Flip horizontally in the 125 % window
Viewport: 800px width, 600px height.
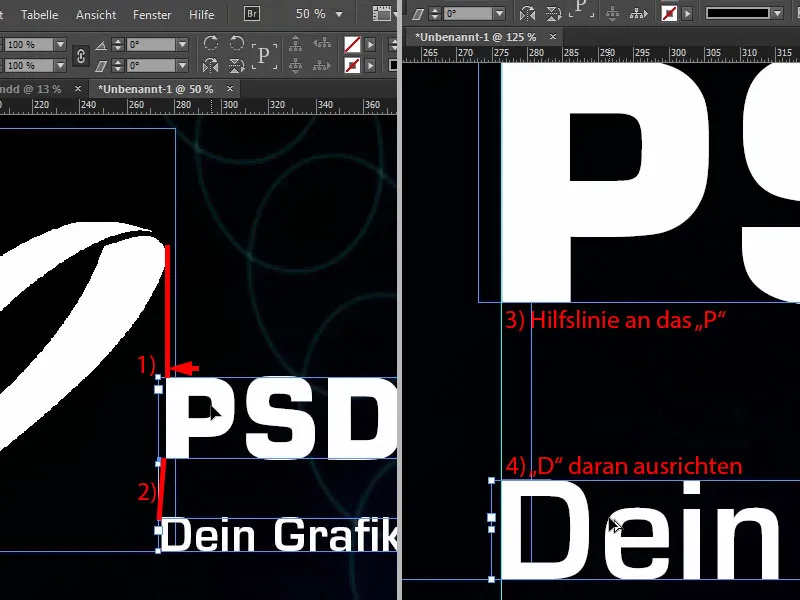(x=527, y=14)
